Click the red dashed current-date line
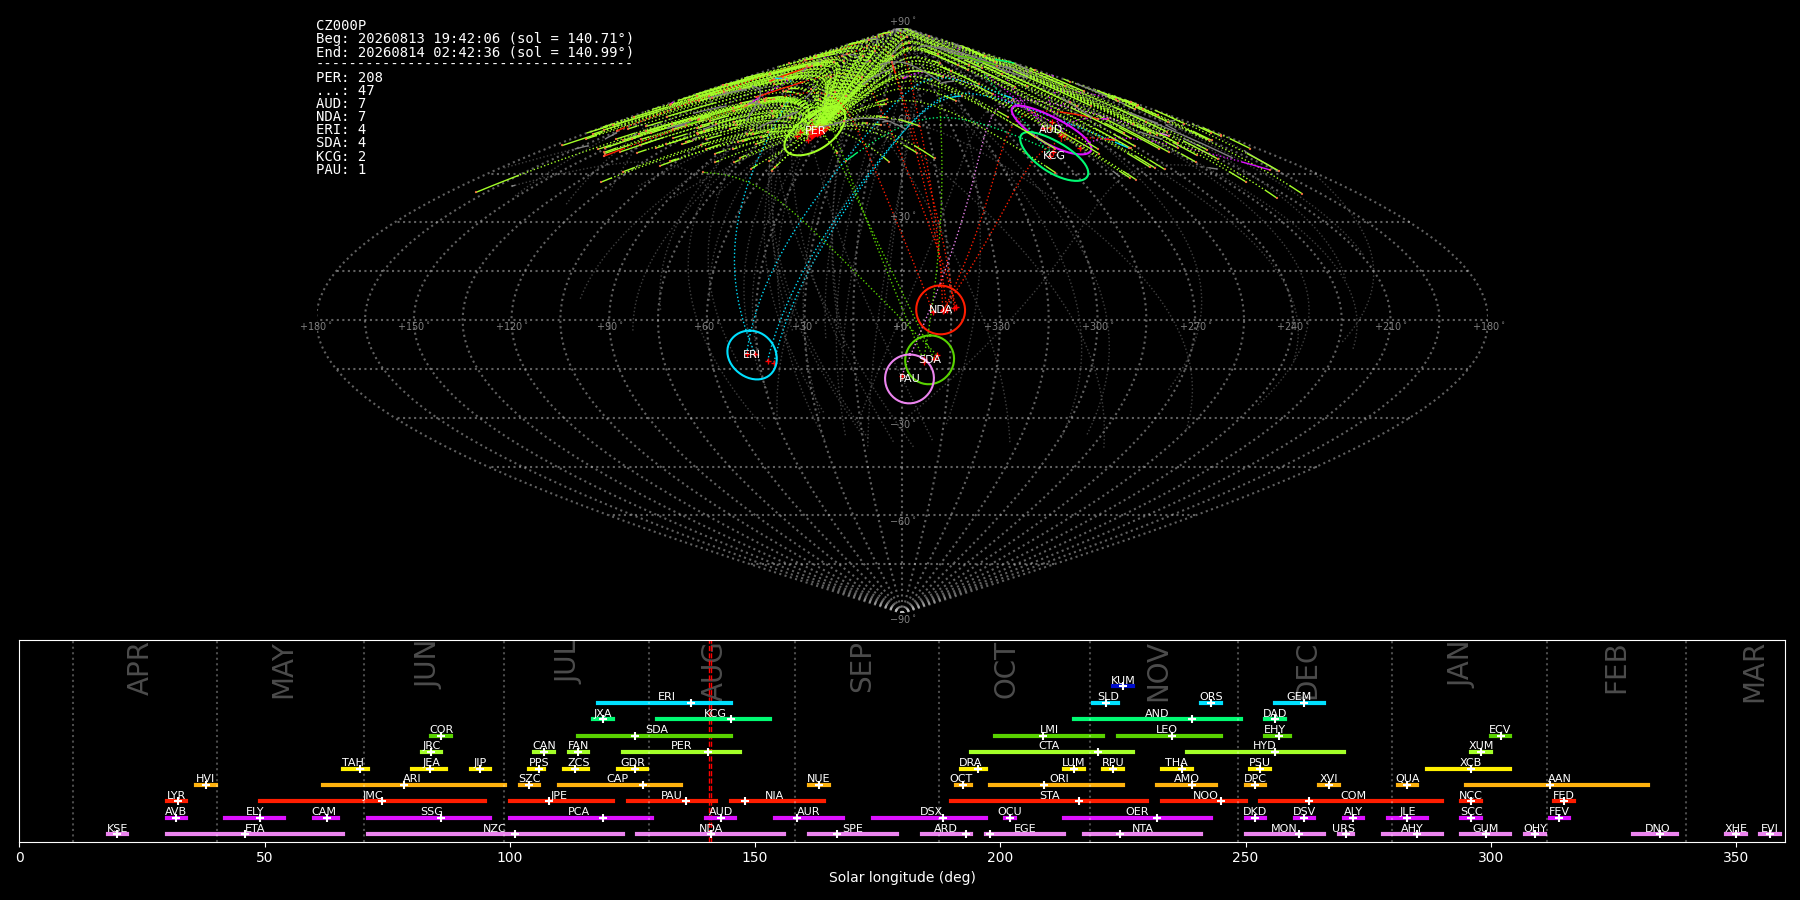1800x900 pixels. click(x=710, y=740)
